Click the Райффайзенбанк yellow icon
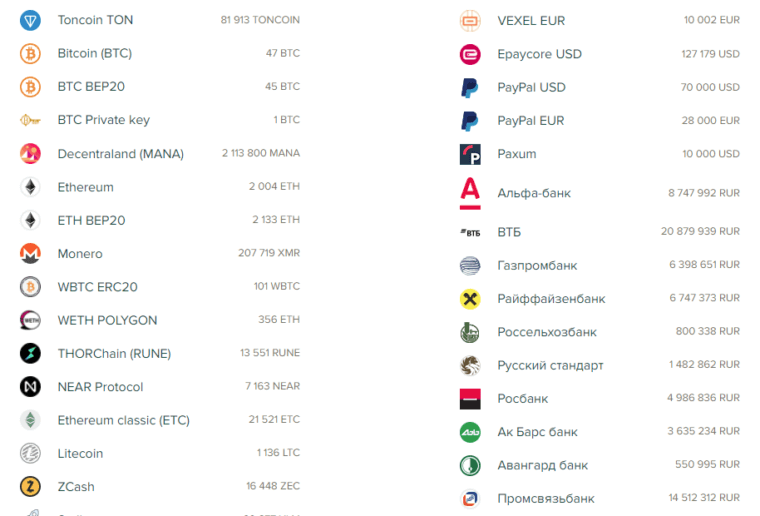760x516 pixels. tap(469, 299)
